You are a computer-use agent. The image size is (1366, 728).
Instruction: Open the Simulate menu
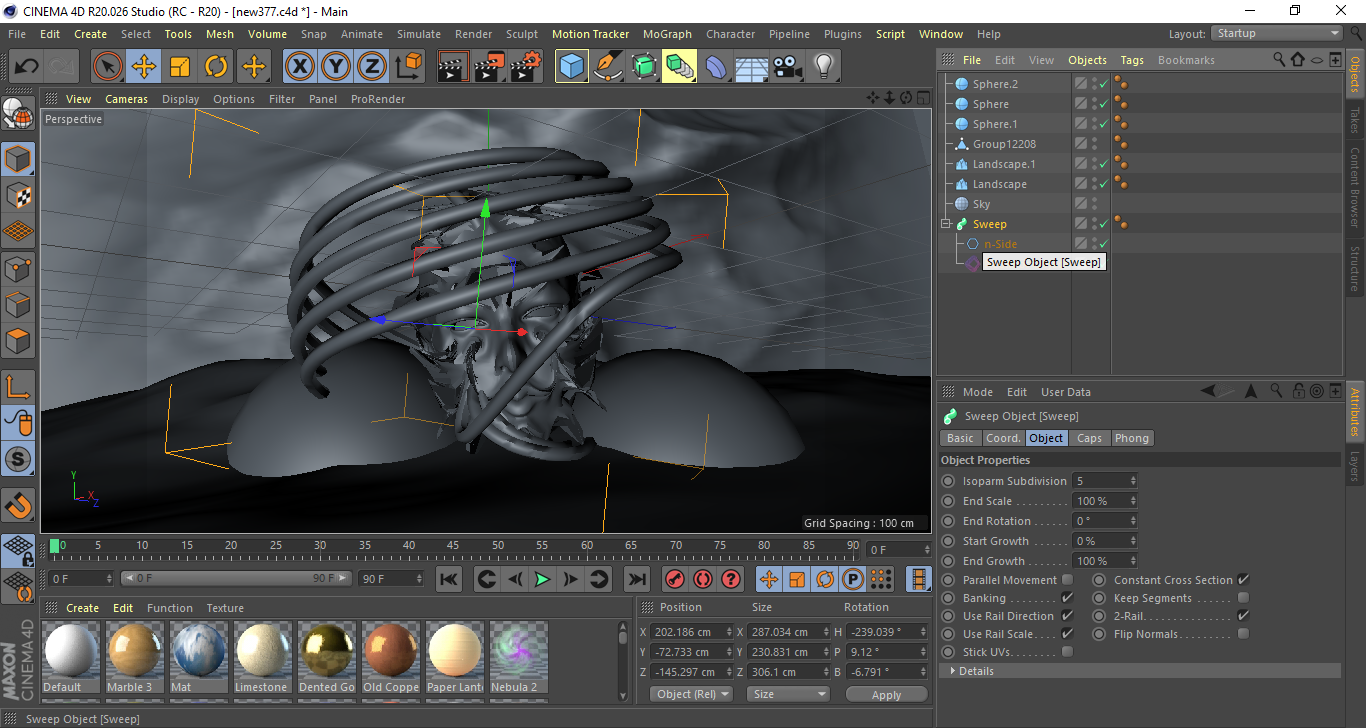pyautogui.click(x=418, y=34)
